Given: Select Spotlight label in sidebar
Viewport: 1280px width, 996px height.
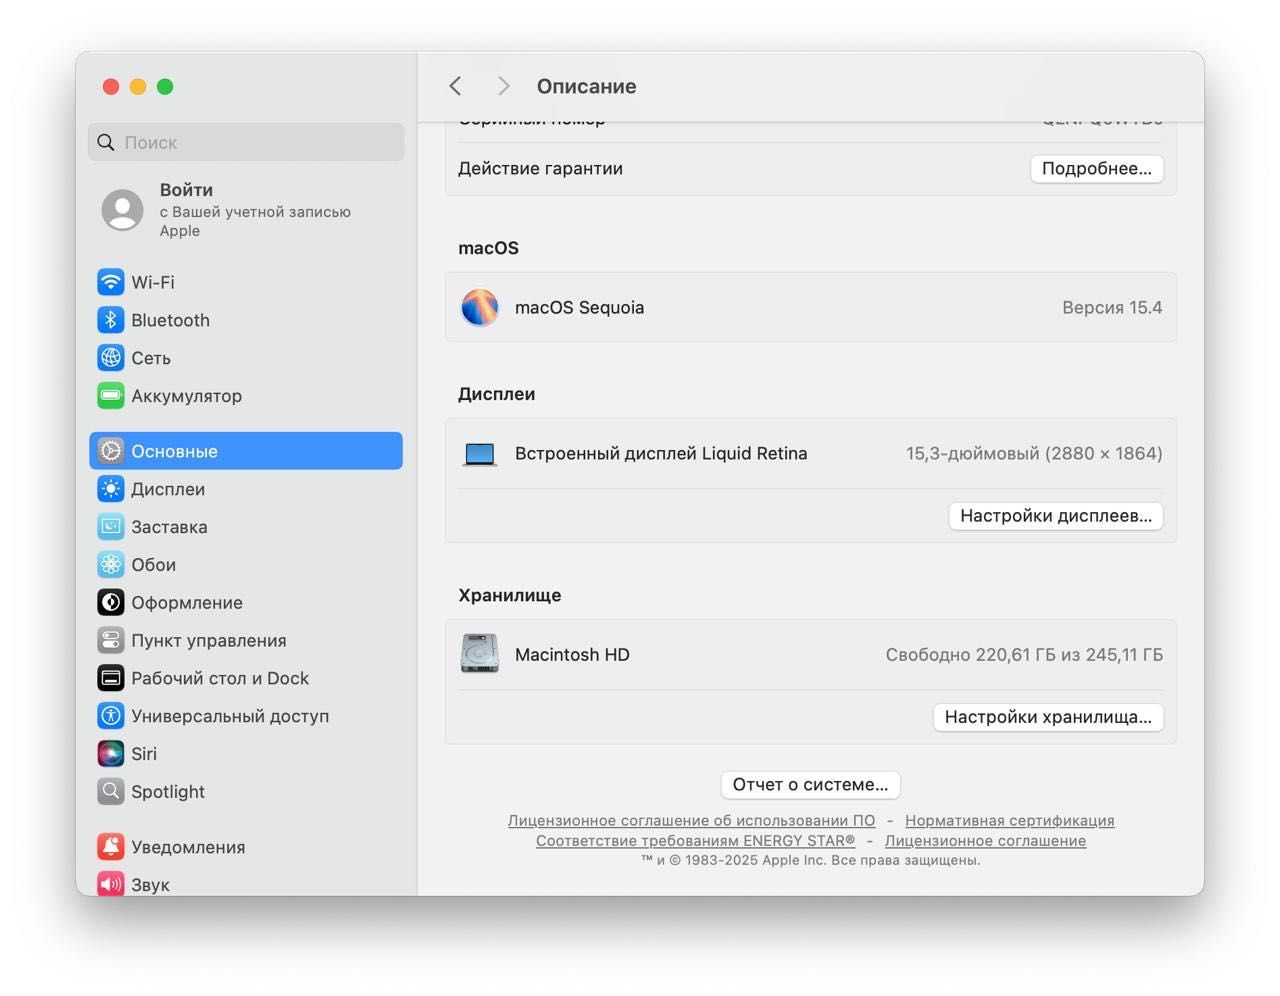Looking at the screenshot, I should point(168,792).
